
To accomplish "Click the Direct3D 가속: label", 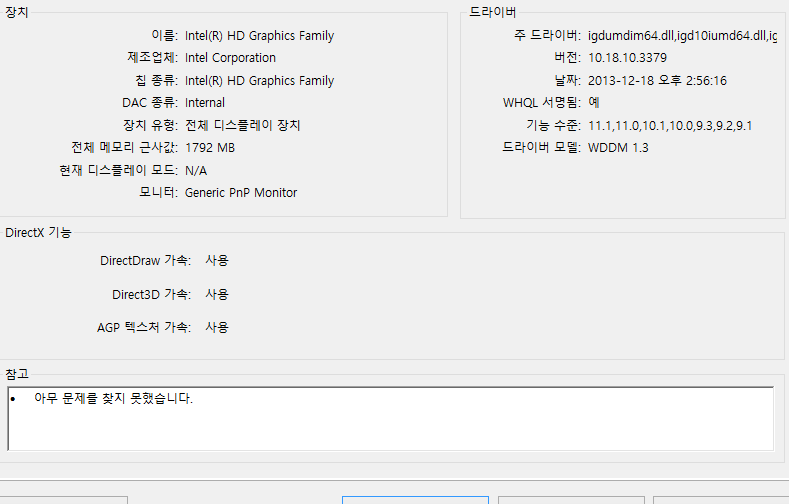I will click(x=151, y=294).
